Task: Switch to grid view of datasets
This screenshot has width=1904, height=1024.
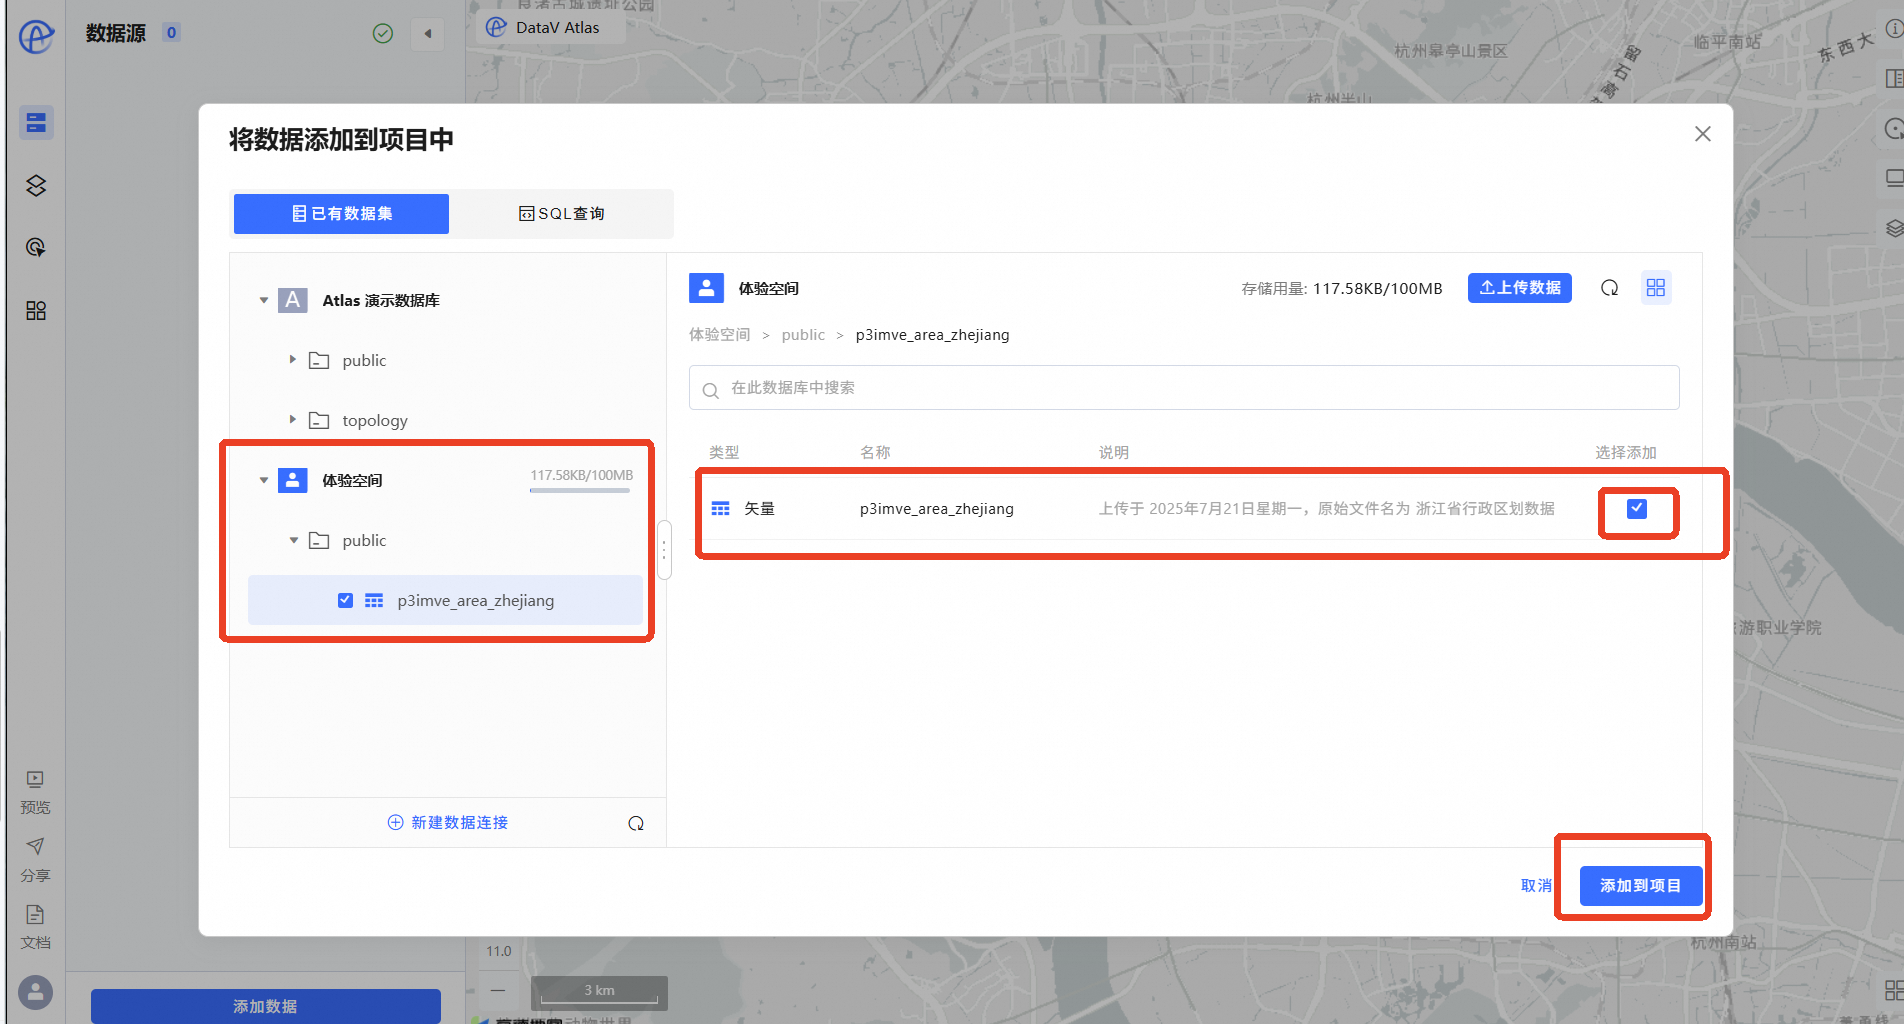Action: click(1656, 288)
